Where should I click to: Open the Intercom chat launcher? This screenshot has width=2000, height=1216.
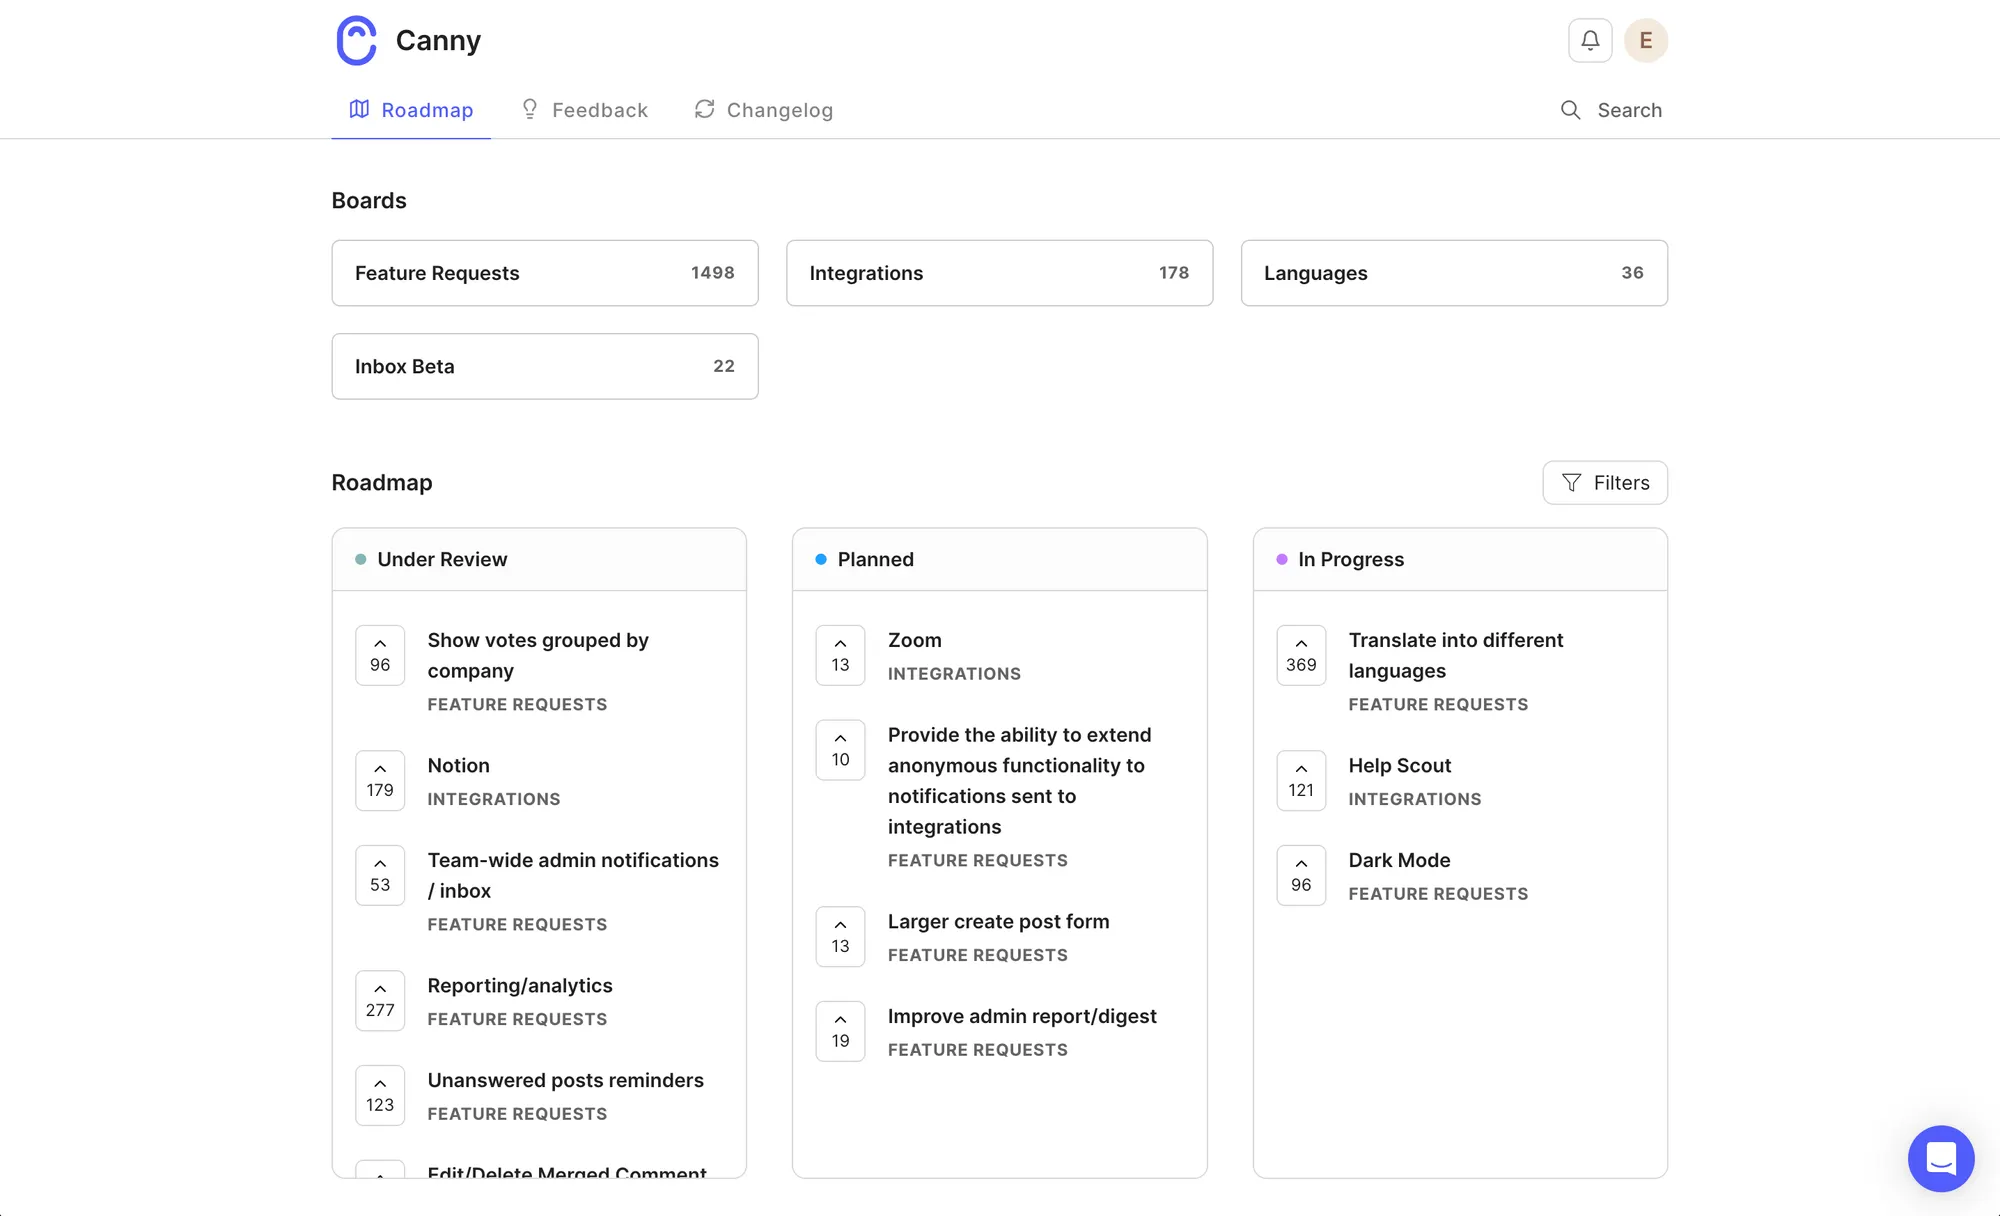click(1941, 1158)
